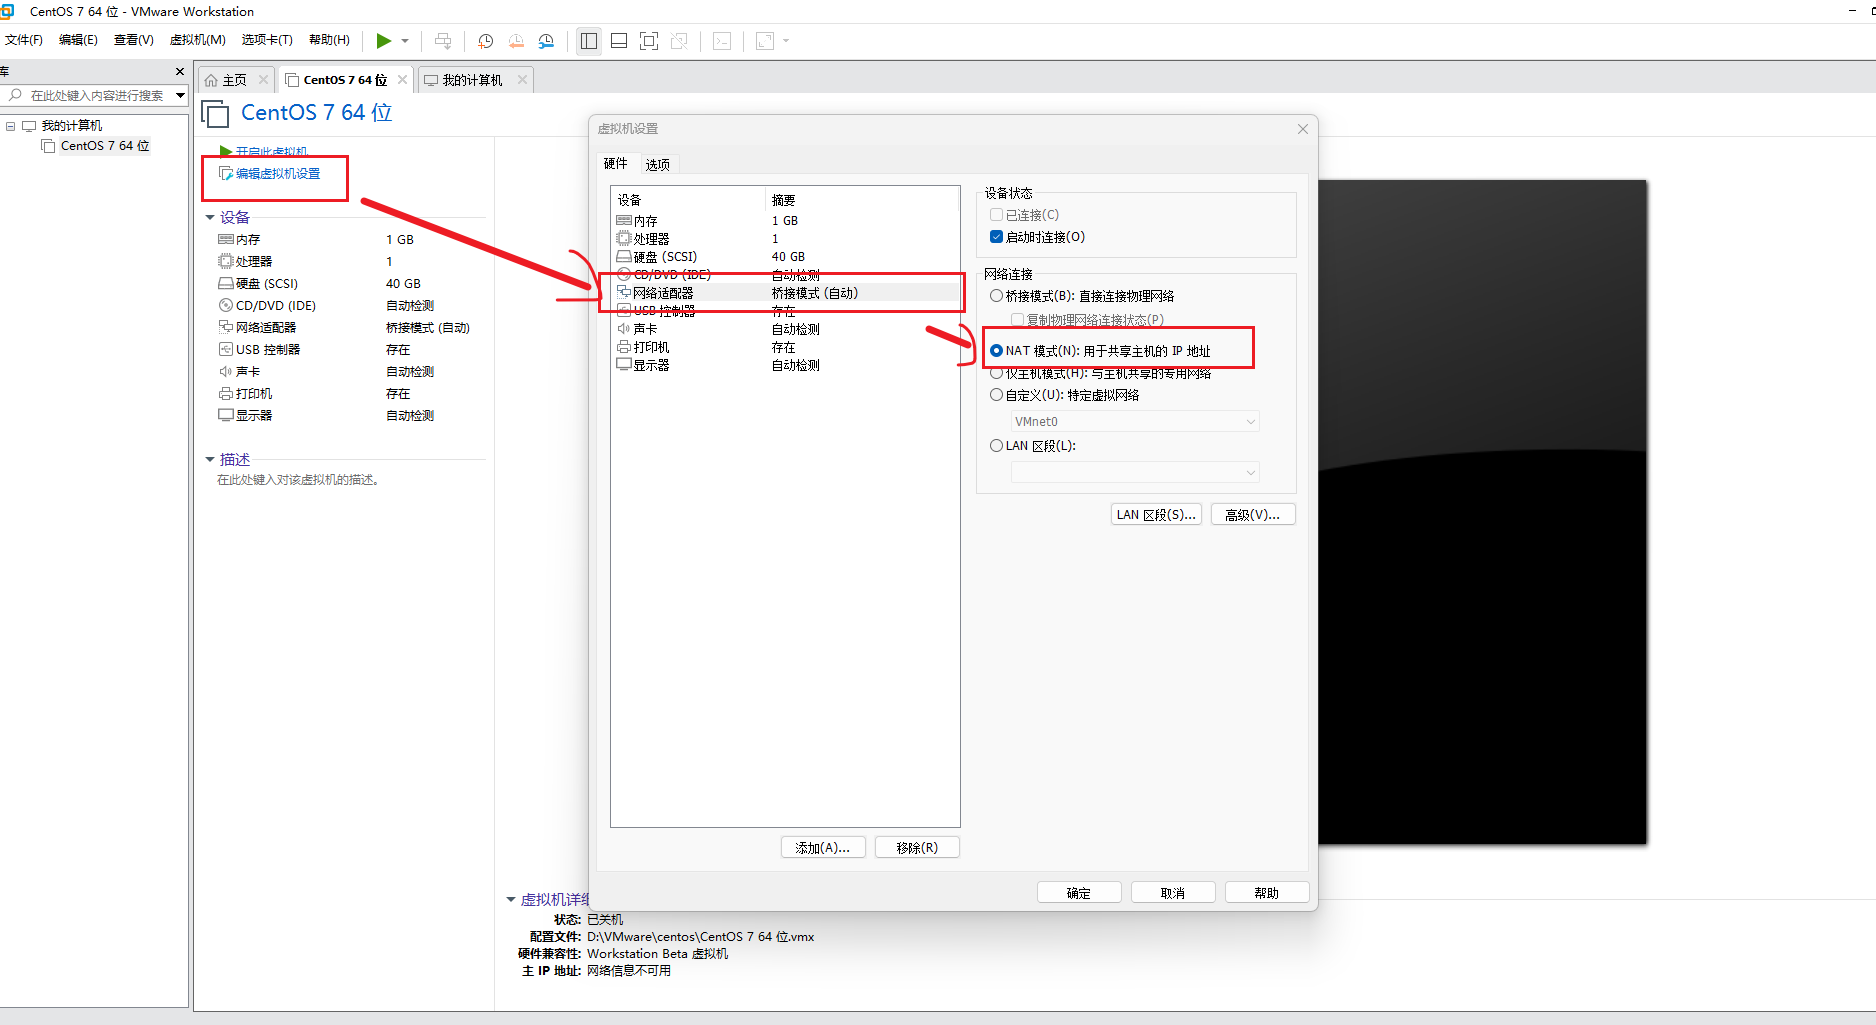Click the library search input field

(97, 96)
